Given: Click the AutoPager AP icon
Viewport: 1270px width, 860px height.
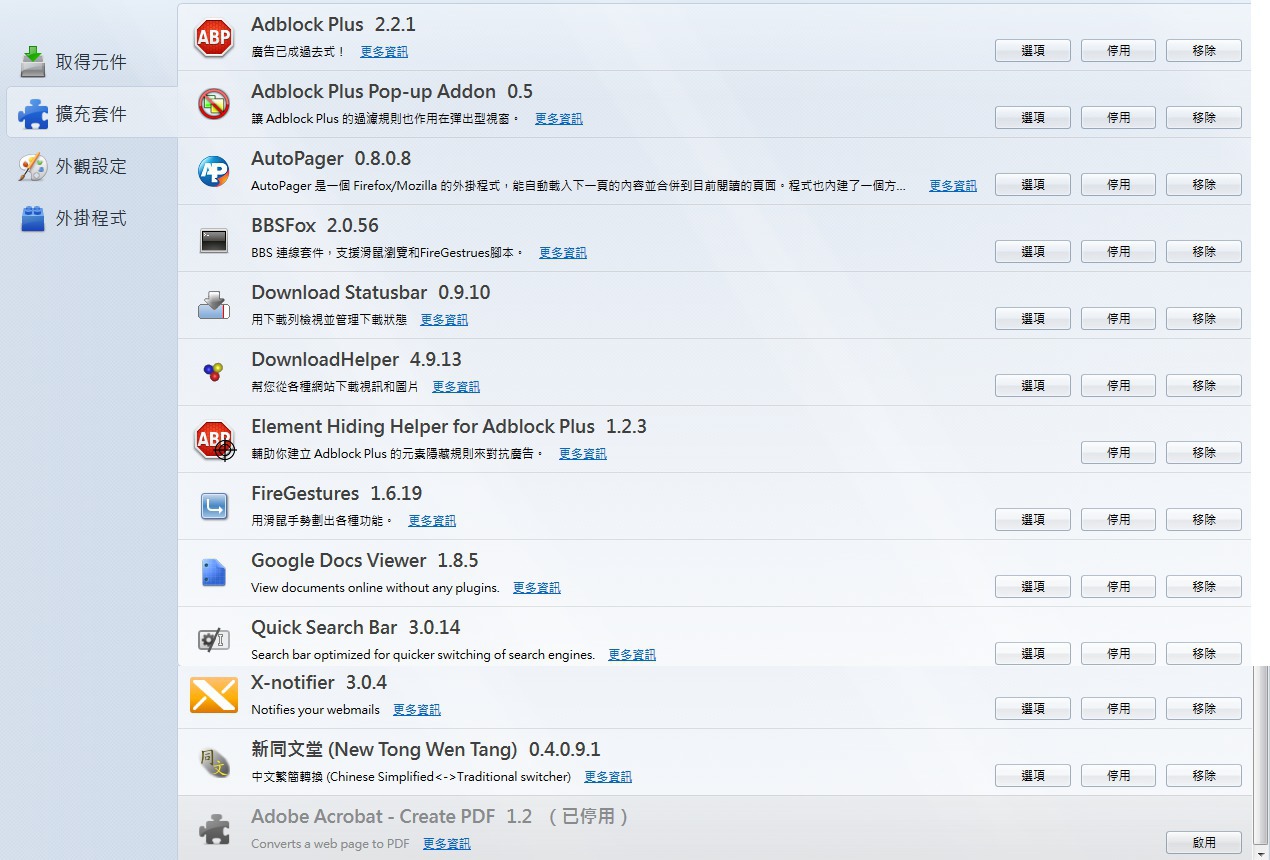Looking at the screenshot, I should [214, 171].
